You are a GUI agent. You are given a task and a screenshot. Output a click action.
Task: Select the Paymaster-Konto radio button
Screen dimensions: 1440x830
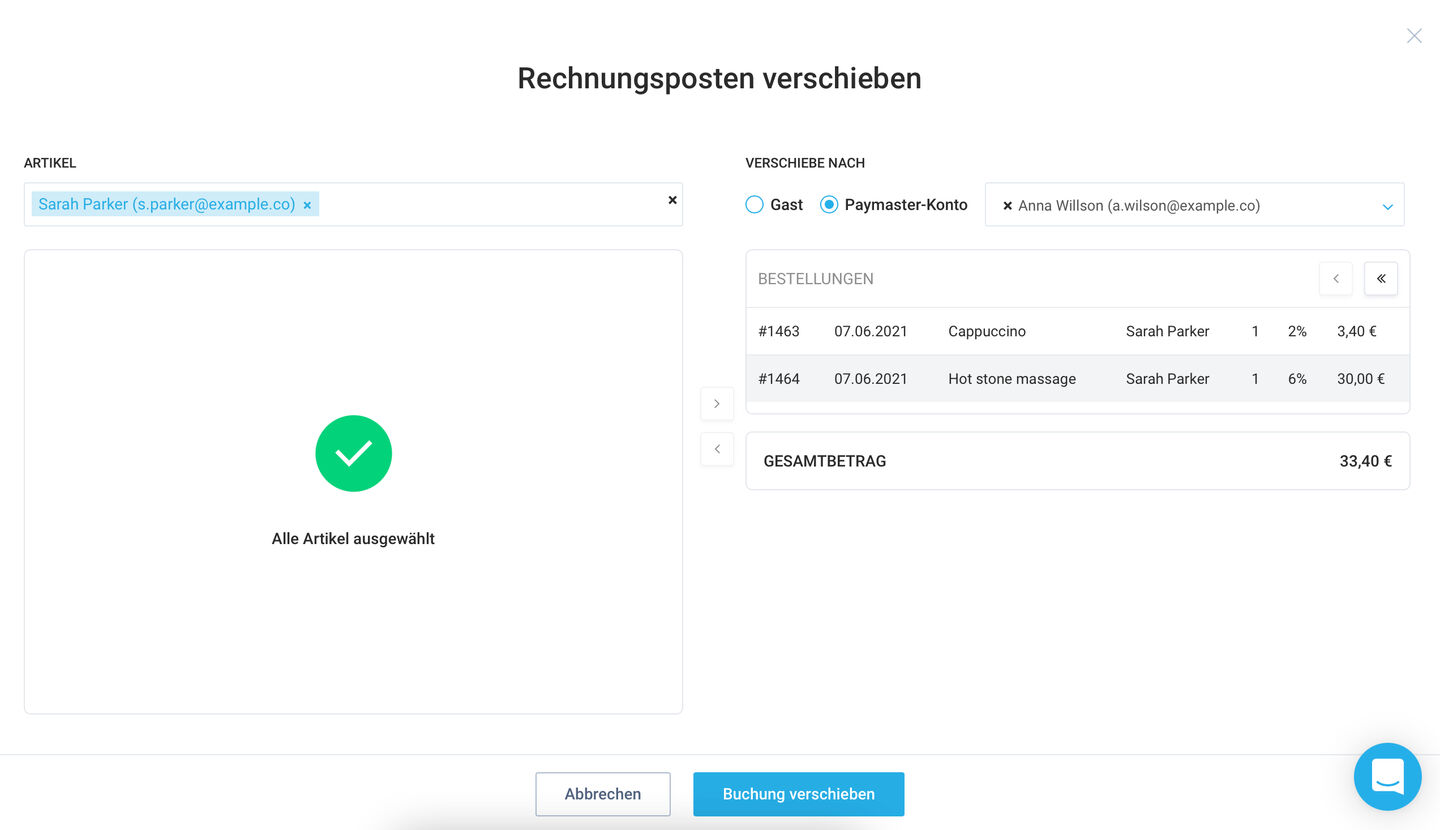pos(829,205)
